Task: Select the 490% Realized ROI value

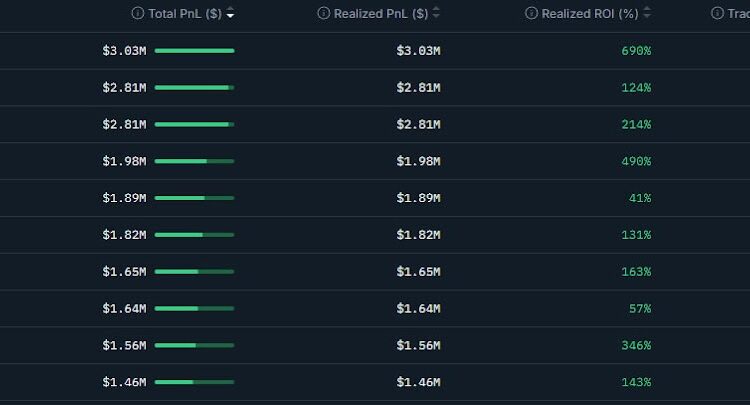Action: pyautogui.click(x=637, y=161)
